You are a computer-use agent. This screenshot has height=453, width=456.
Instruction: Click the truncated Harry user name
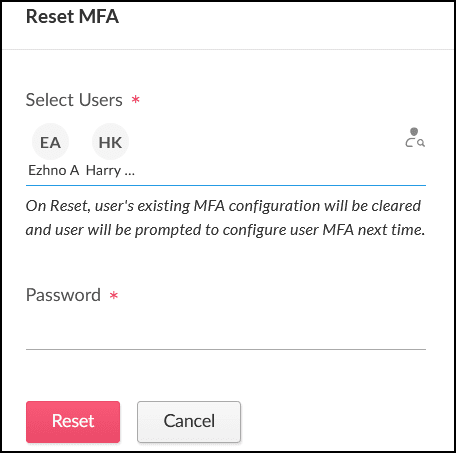(x=110, y=170)
